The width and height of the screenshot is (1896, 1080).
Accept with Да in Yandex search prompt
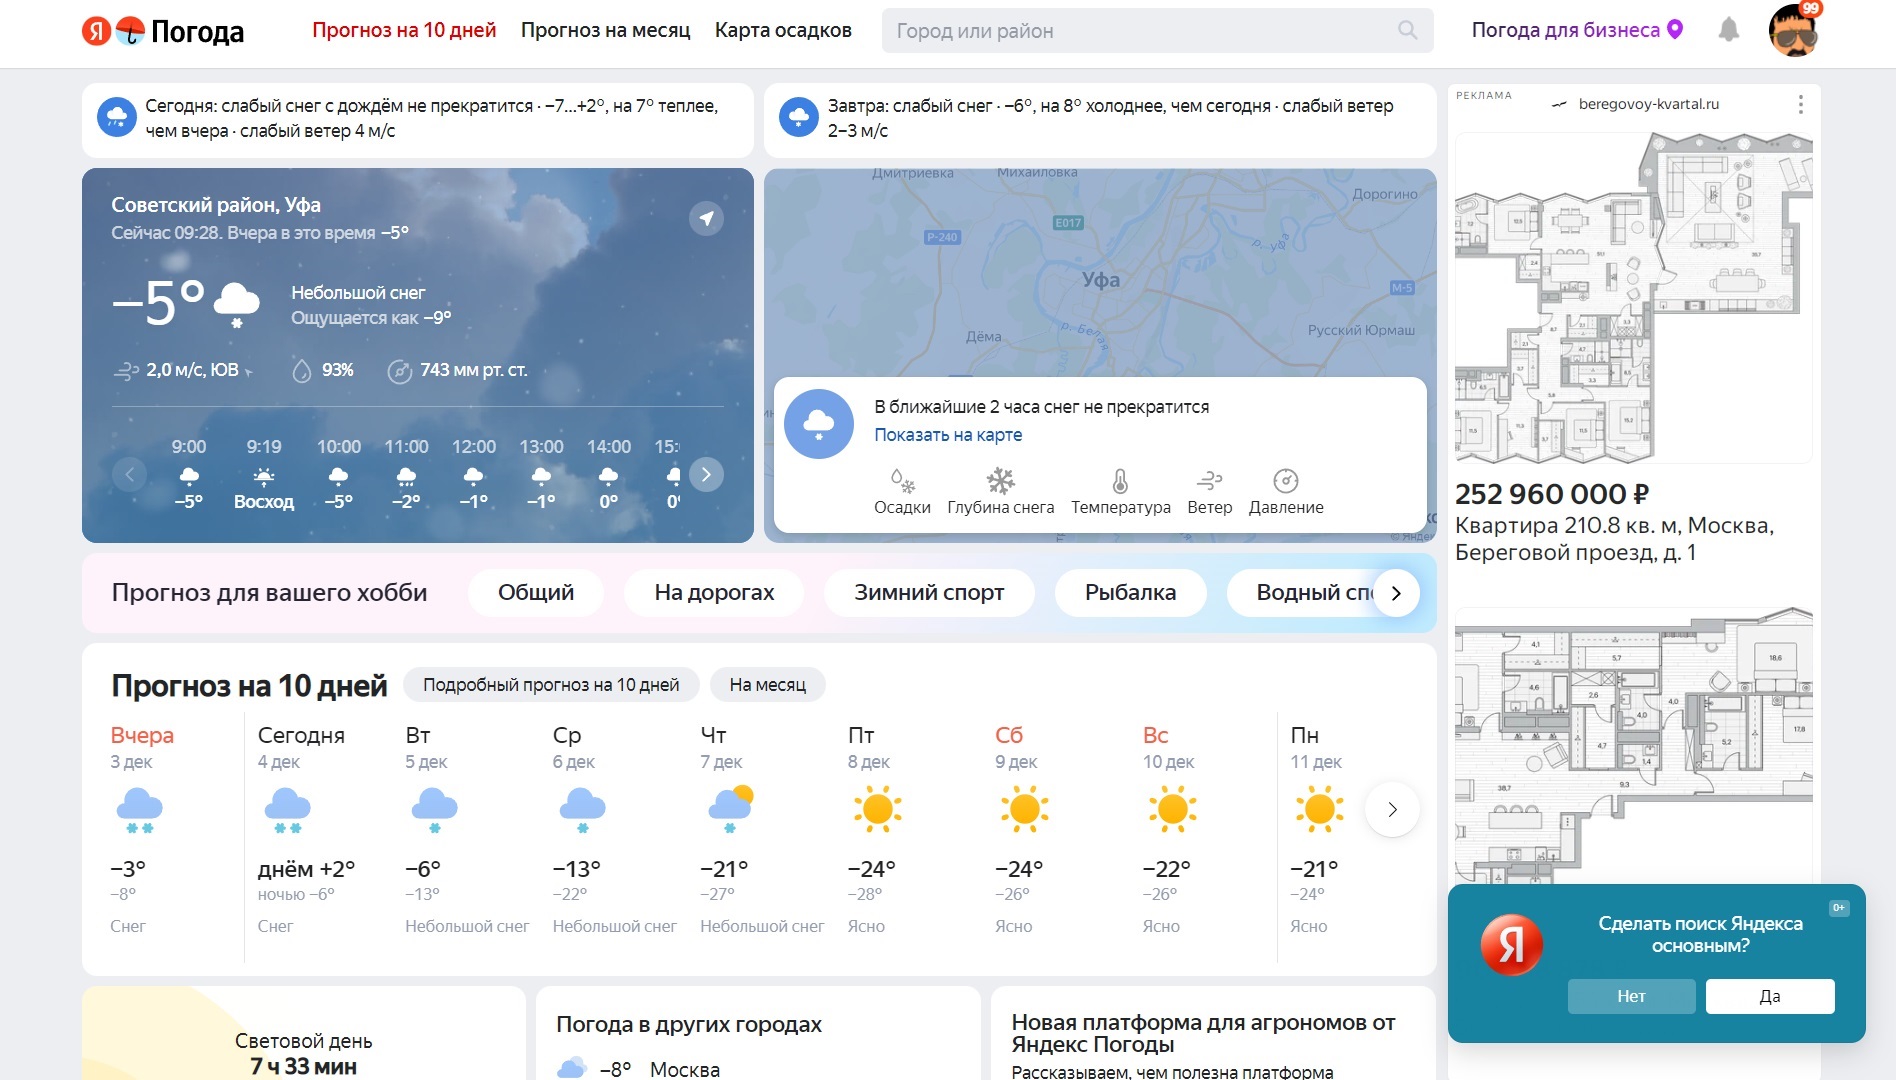click(1770, 996)
